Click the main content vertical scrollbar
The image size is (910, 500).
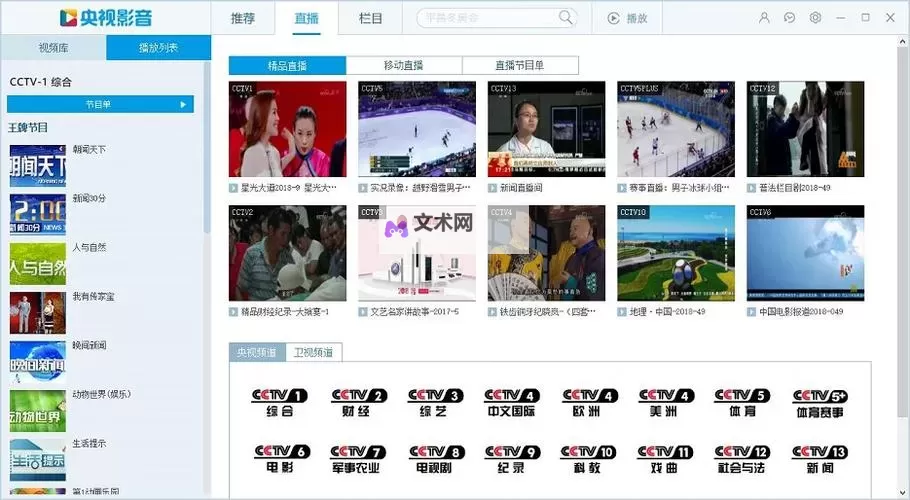pyautogui.click(x=902, y=232)
